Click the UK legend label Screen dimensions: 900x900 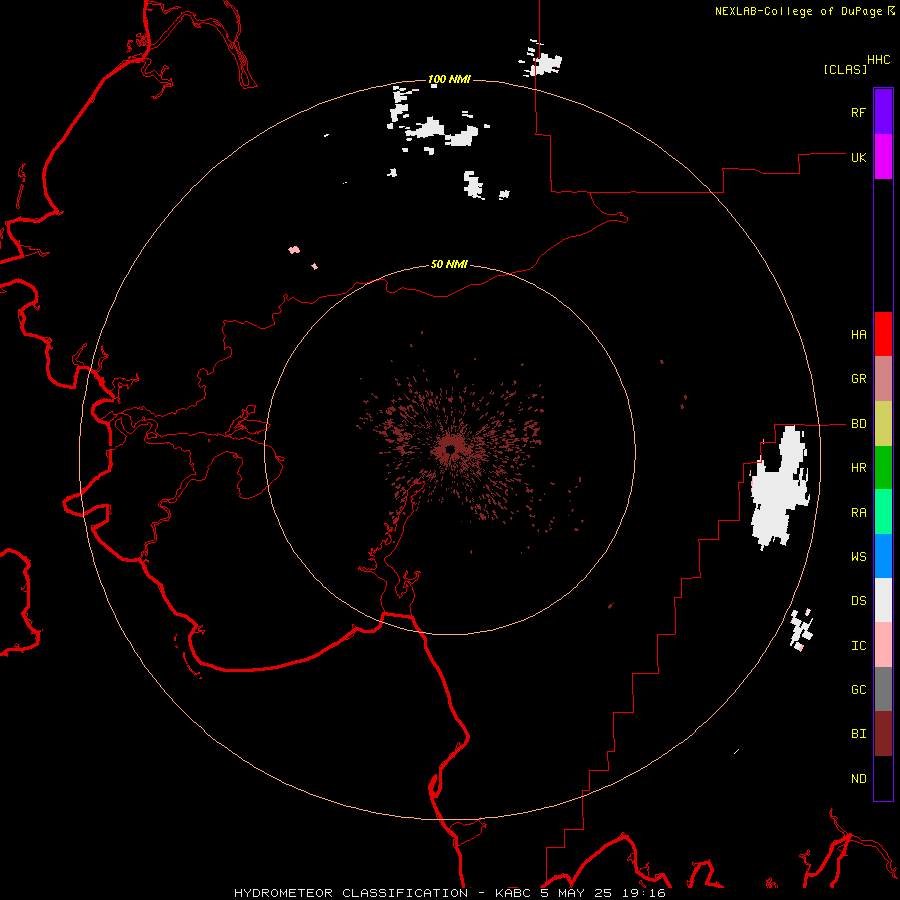click(x=858, y=157)
